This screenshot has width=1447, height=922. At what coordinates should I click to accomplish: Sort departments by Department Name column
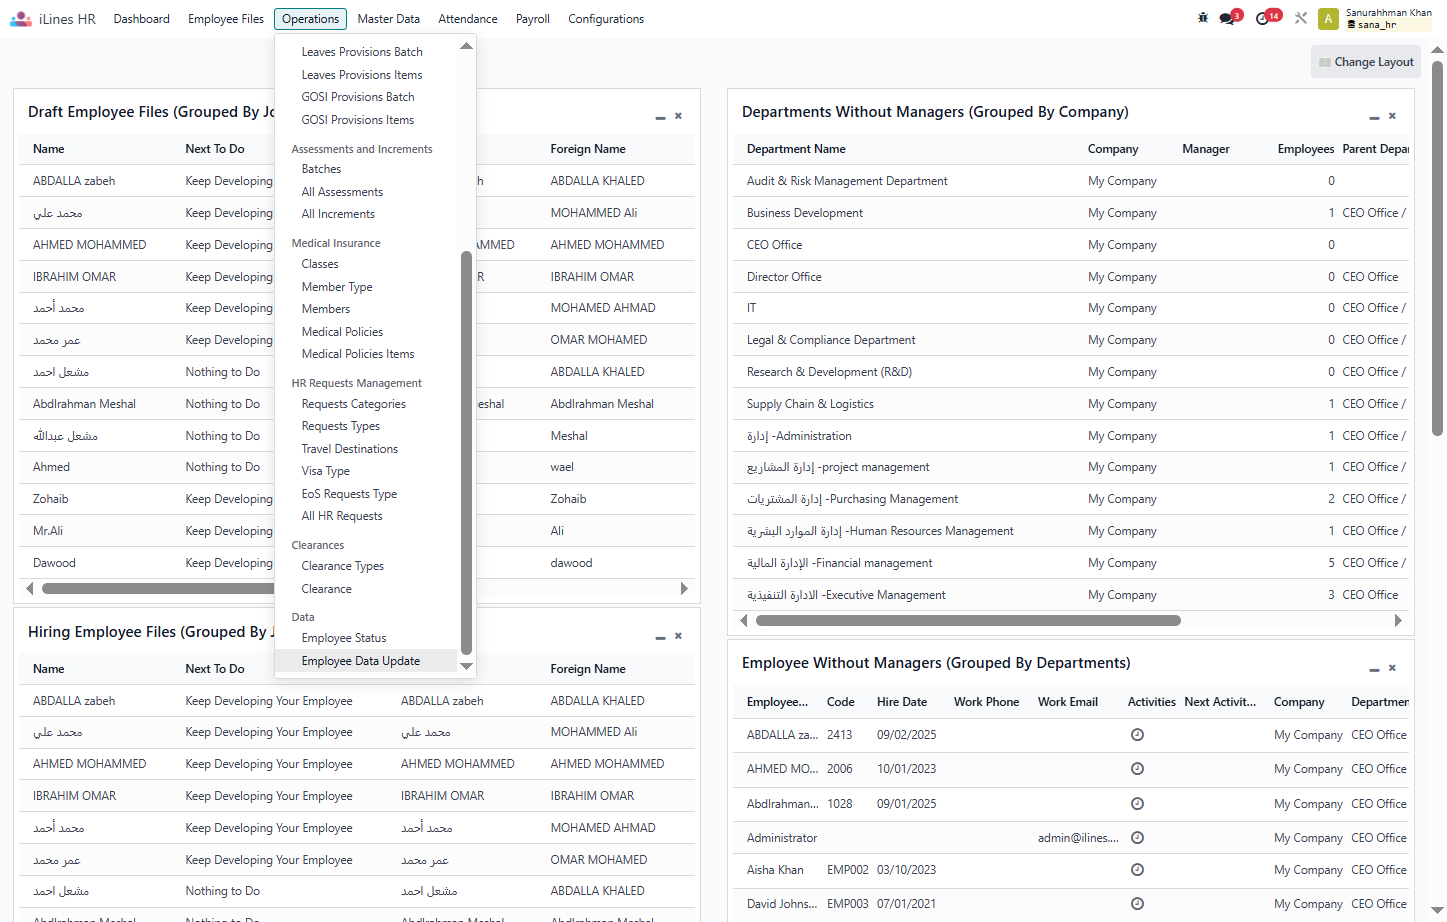796,149
